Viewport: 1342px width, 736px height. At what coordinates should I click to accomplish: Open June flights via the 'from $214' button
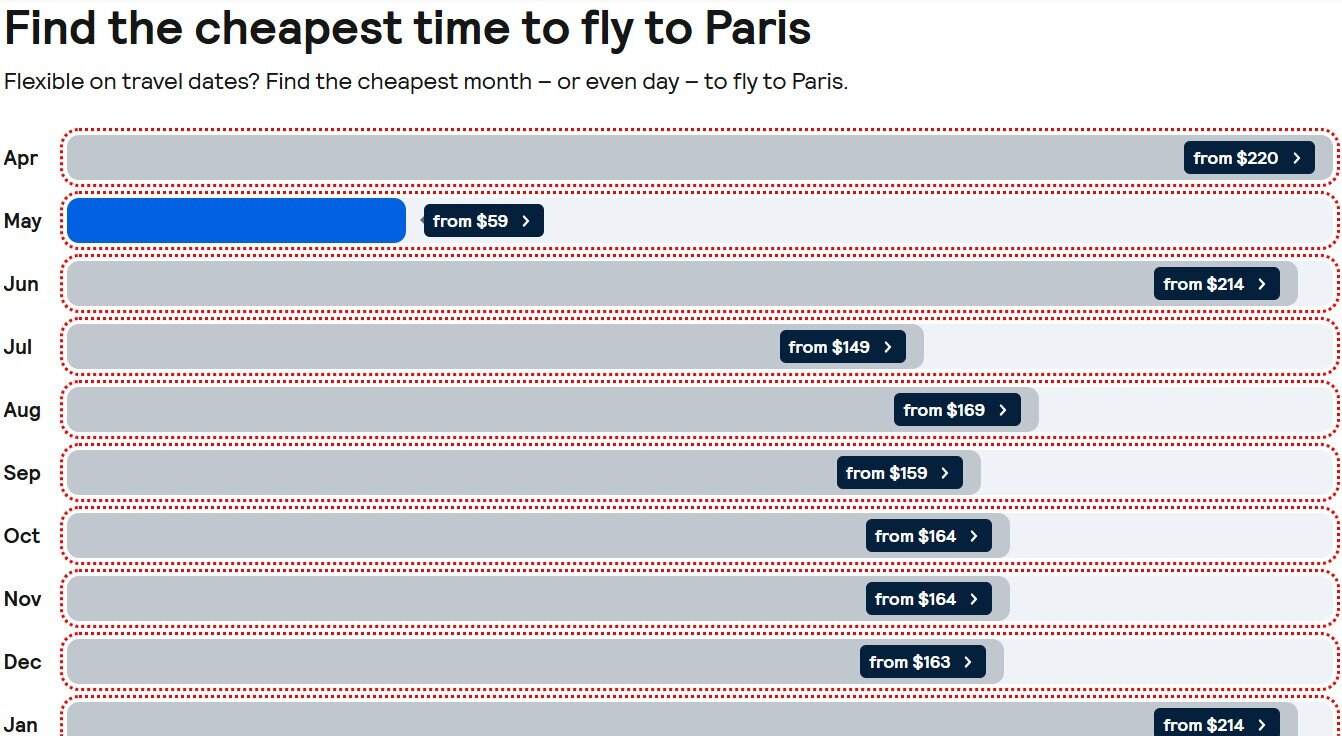click(x=1217, y=283)
